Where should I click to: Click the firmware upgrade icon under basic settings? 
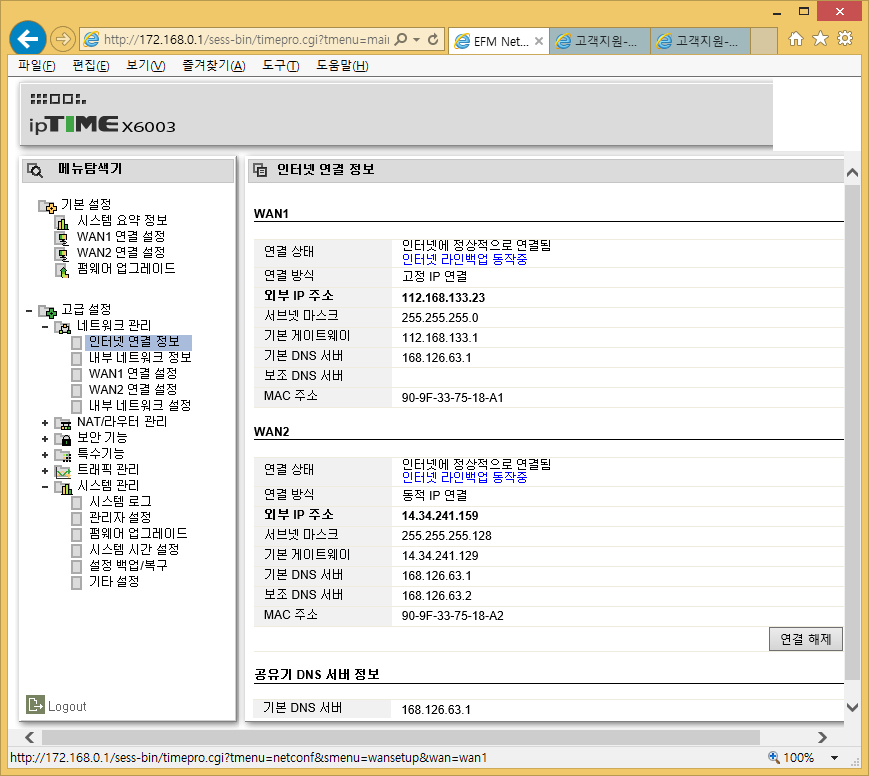(62, 270)
